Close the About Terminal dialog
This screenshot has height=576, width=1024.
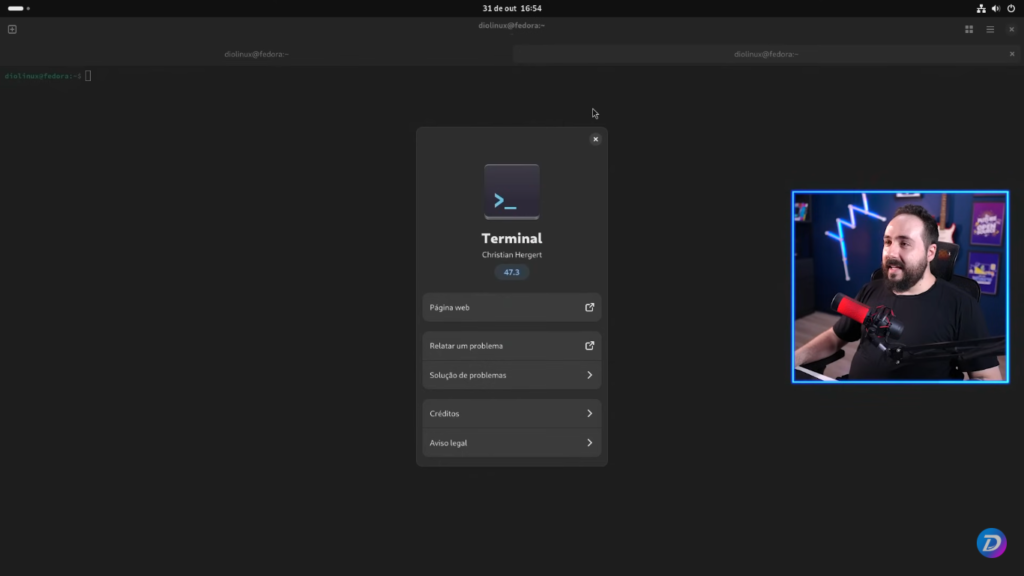596,139
